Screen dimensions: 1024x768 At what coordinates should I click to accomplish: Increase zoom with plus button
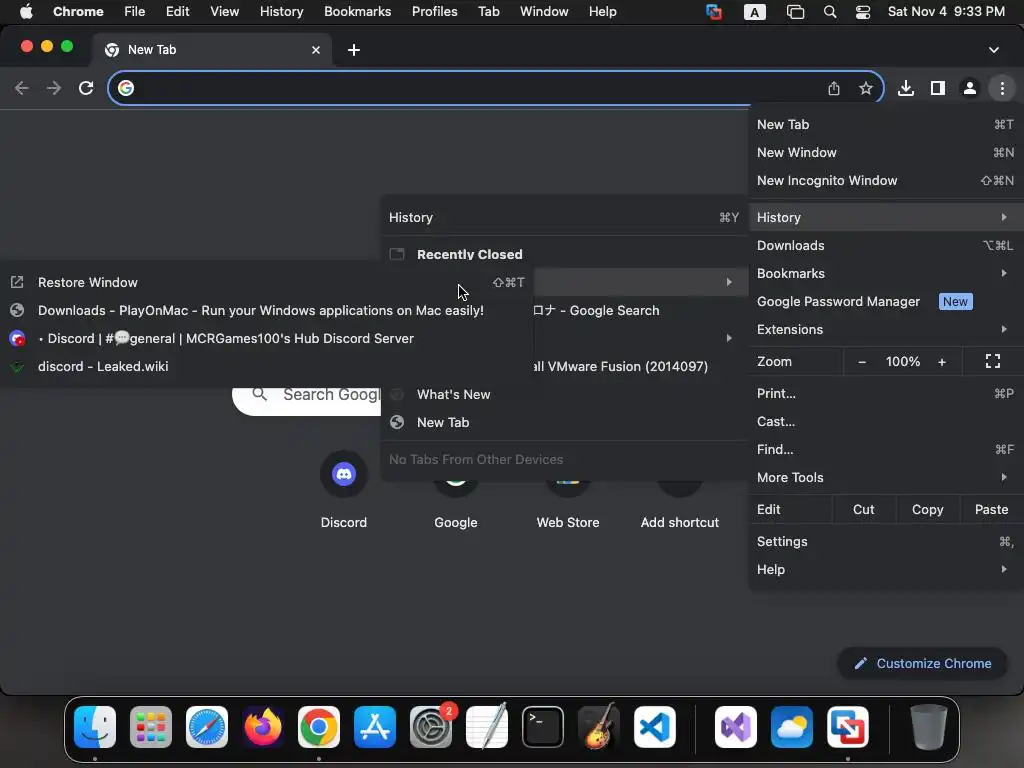[x=942, y=362]
